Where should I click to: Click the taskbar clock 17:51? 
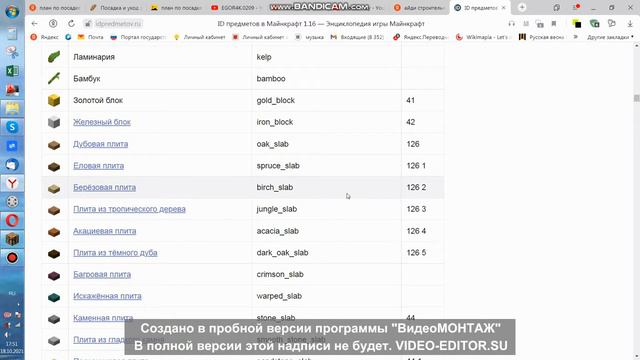[x=12, y=344]
